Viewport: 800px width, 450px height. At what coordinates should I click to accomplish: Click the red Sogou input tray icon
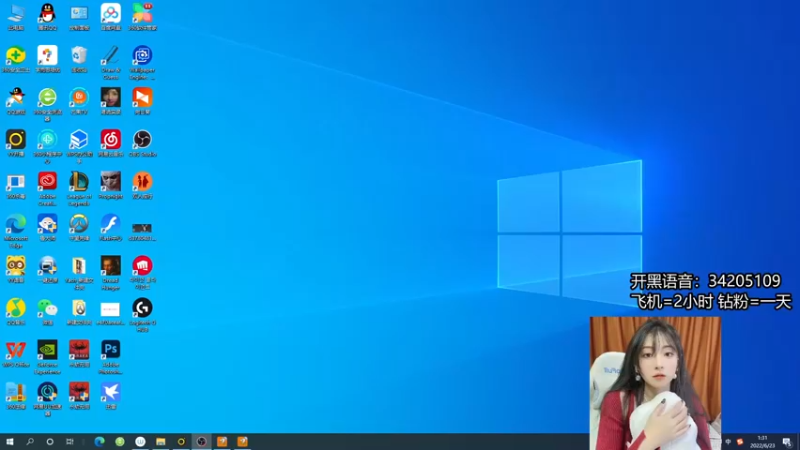click(740, 442)
